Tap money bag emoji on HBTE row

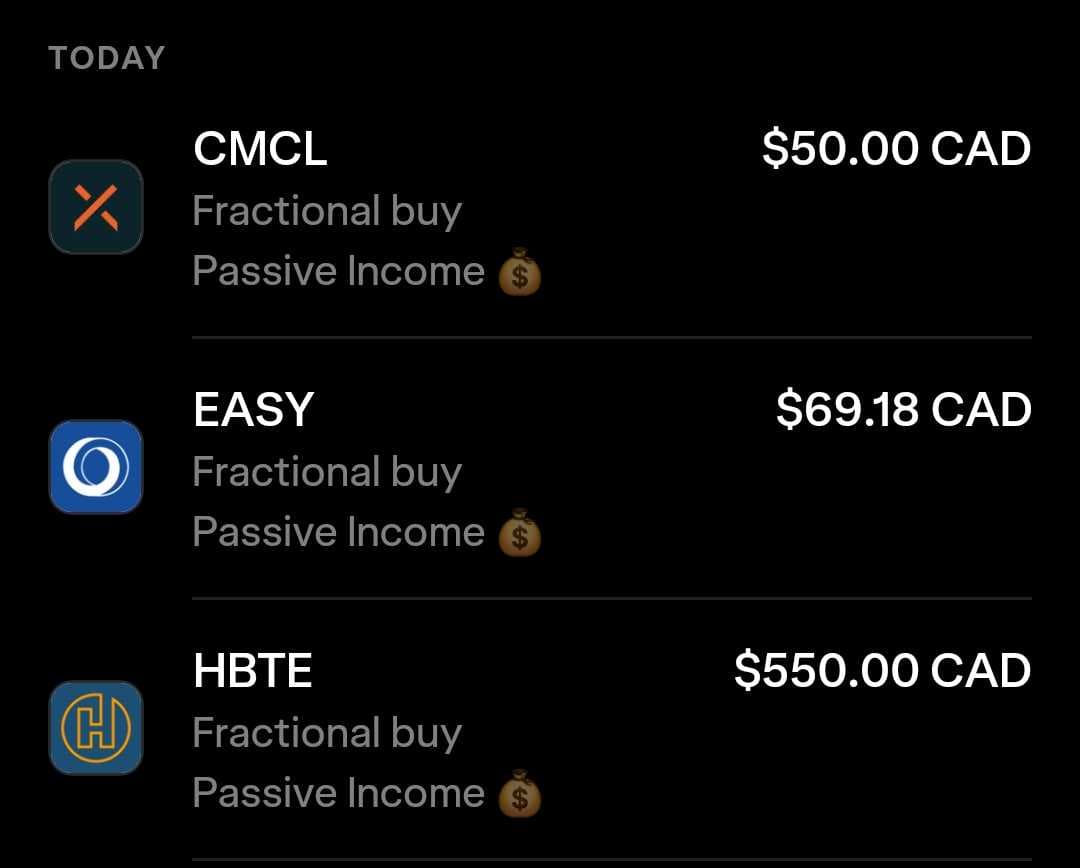(x=520, y=794)
